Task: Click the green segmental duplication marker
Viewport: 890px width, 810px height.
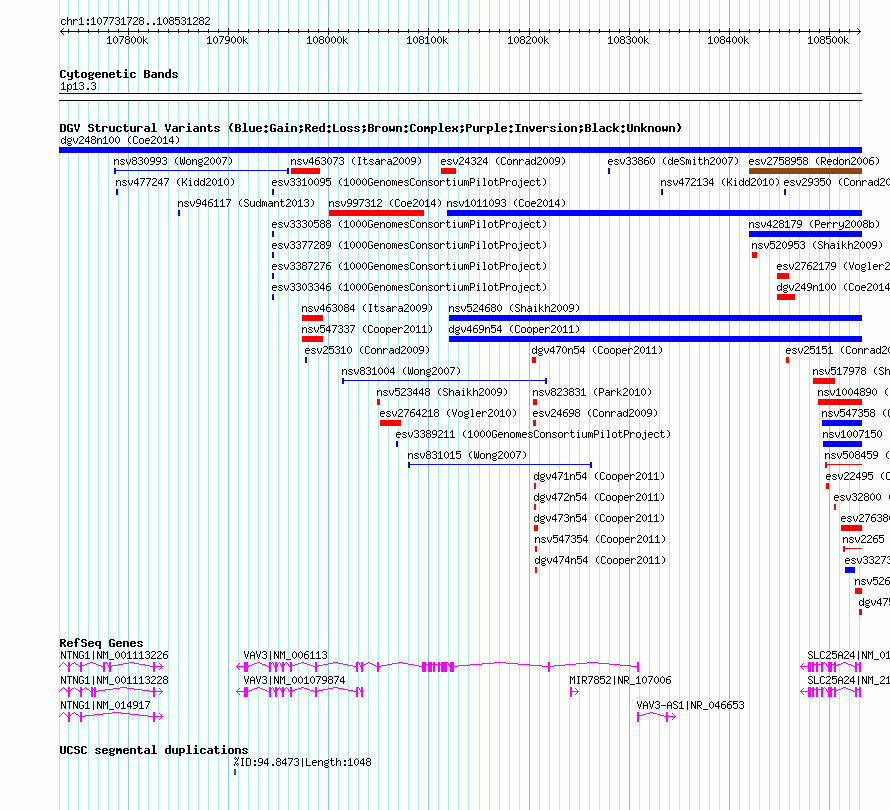Action: pyautogui.click(x=235, y=772)
